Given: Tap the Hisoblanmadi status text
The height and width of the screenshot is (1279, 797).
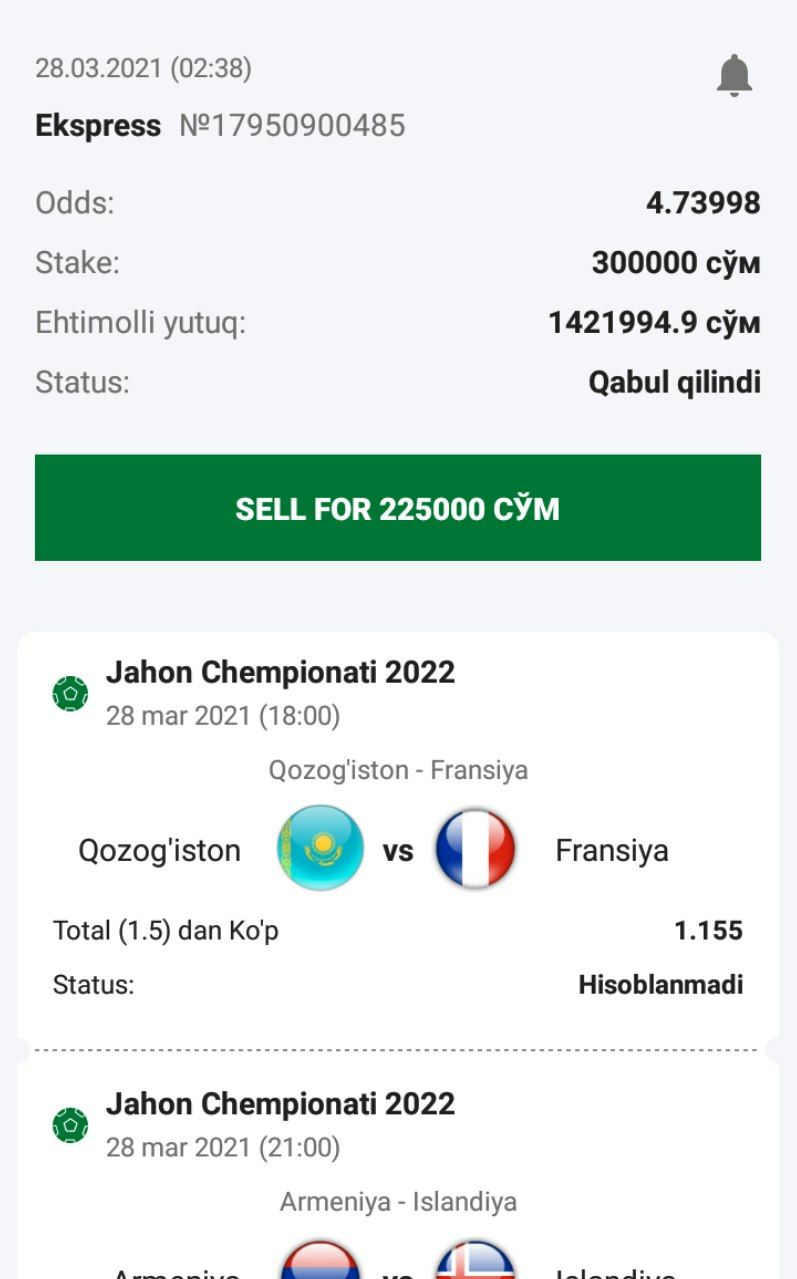Looking at the screenshot, I should 660,985.
